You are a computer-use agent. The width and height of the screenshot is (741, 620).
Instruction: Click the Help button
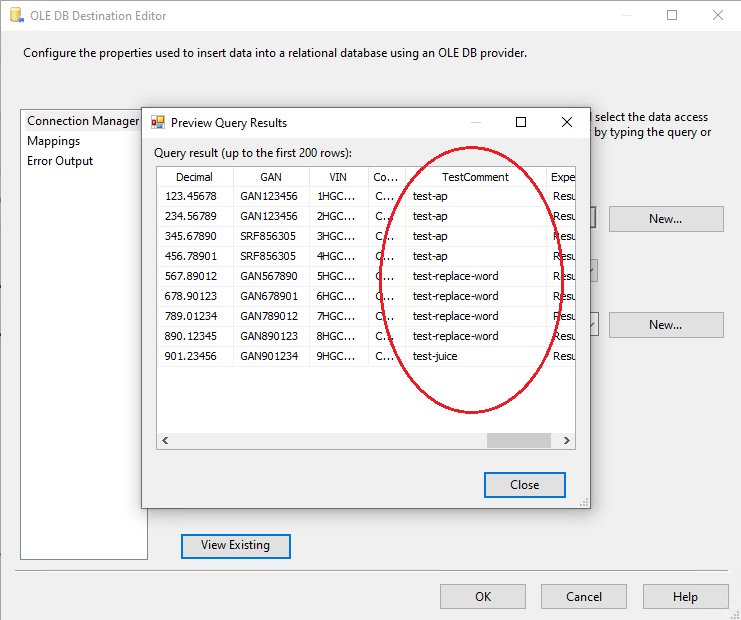coord(685,597)
